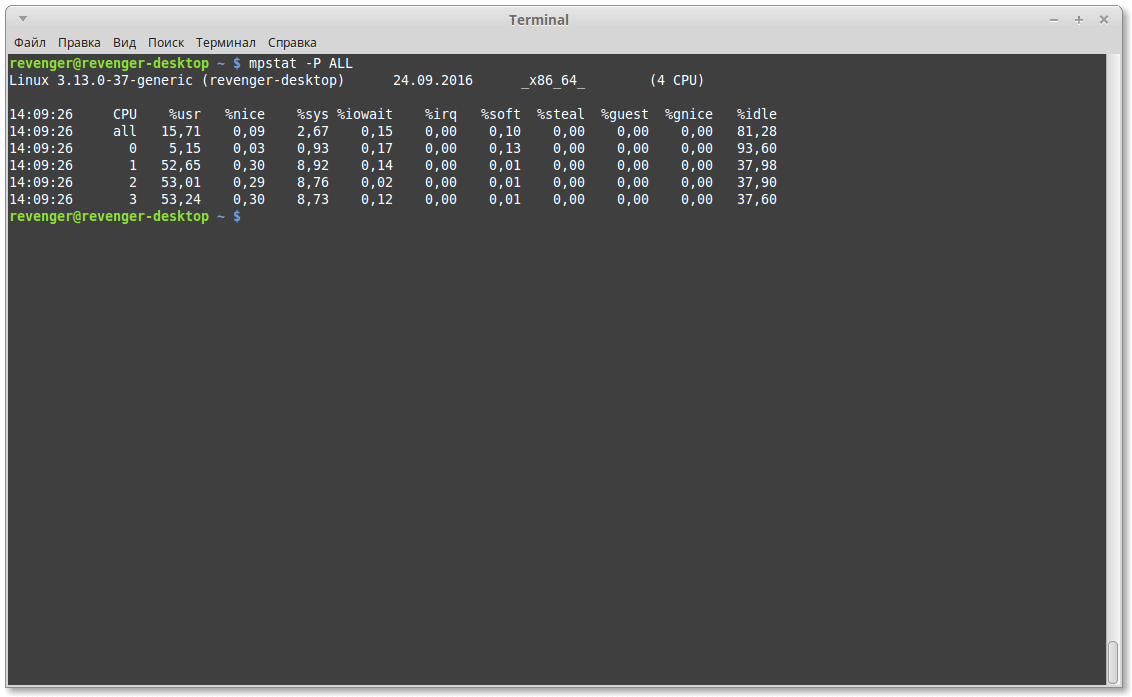Click the '%soft' column header
1132x697 pixels.
tap(501, 114)
